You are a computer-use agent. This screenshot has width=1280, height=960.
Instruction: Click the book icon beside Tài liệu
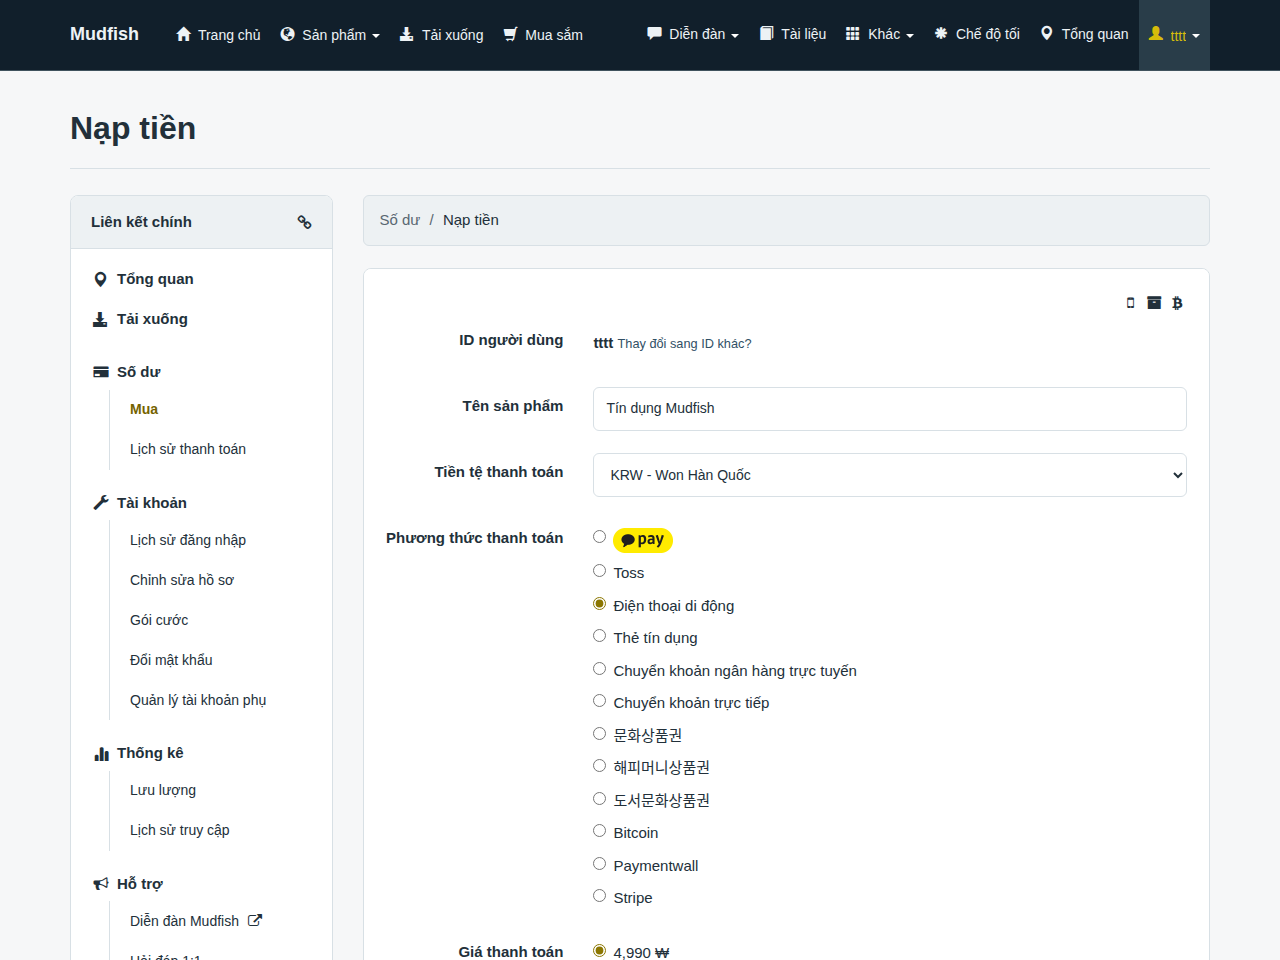[x=767, y=34]
